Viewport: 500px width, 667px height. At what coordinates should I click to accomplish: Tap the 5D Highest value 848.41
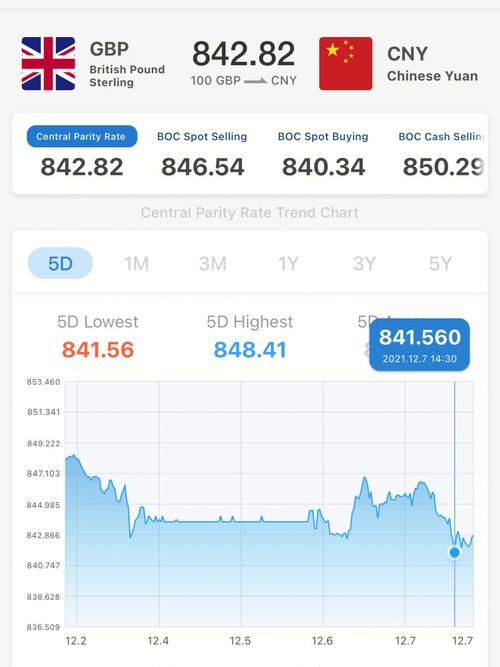tap(250, 350)
